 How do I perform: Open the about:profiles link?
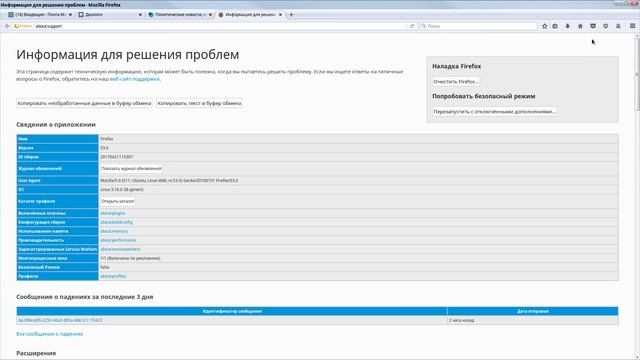click(x=113, y=276)
